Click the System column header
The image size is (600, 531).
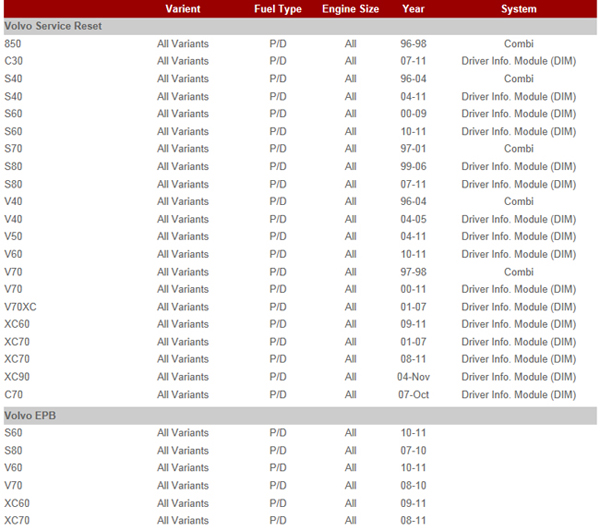[519, 9]
